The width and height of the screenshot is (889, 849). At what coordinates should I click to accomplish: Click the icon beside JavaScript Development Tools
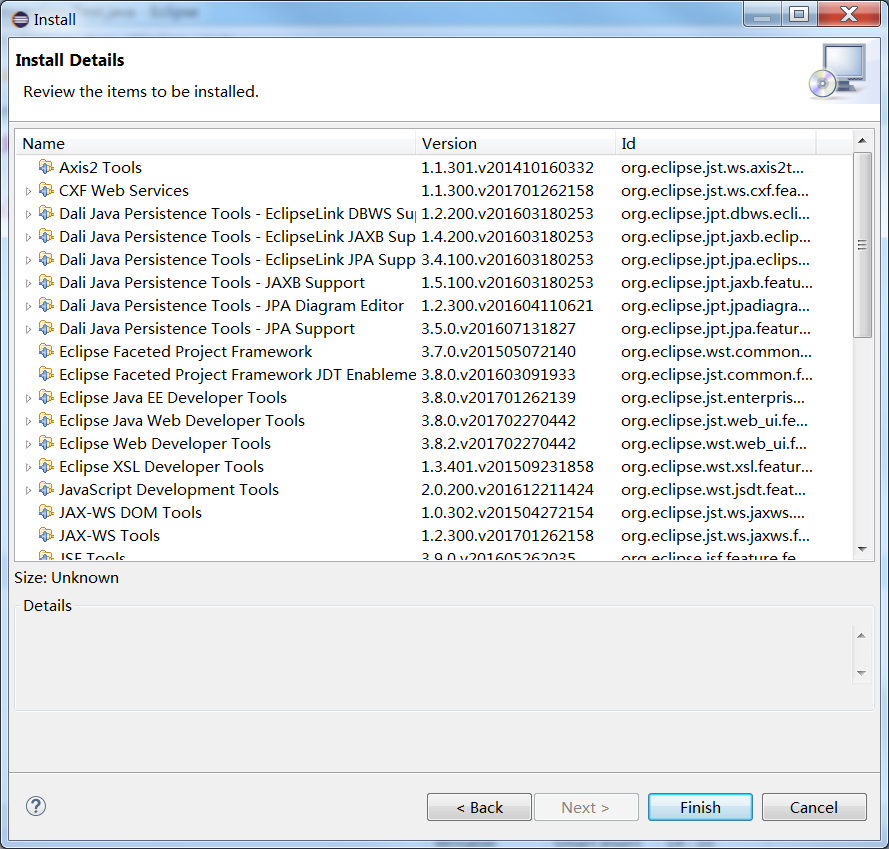pos(46,489)
